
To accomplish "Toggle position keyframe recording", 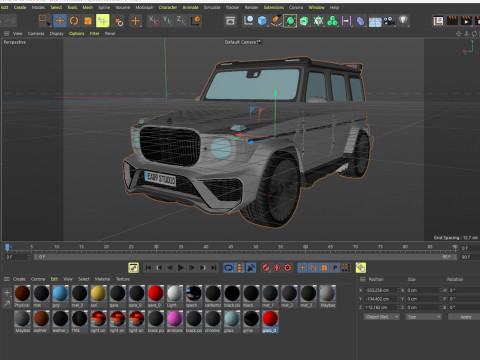I will (x=302, y=268).
